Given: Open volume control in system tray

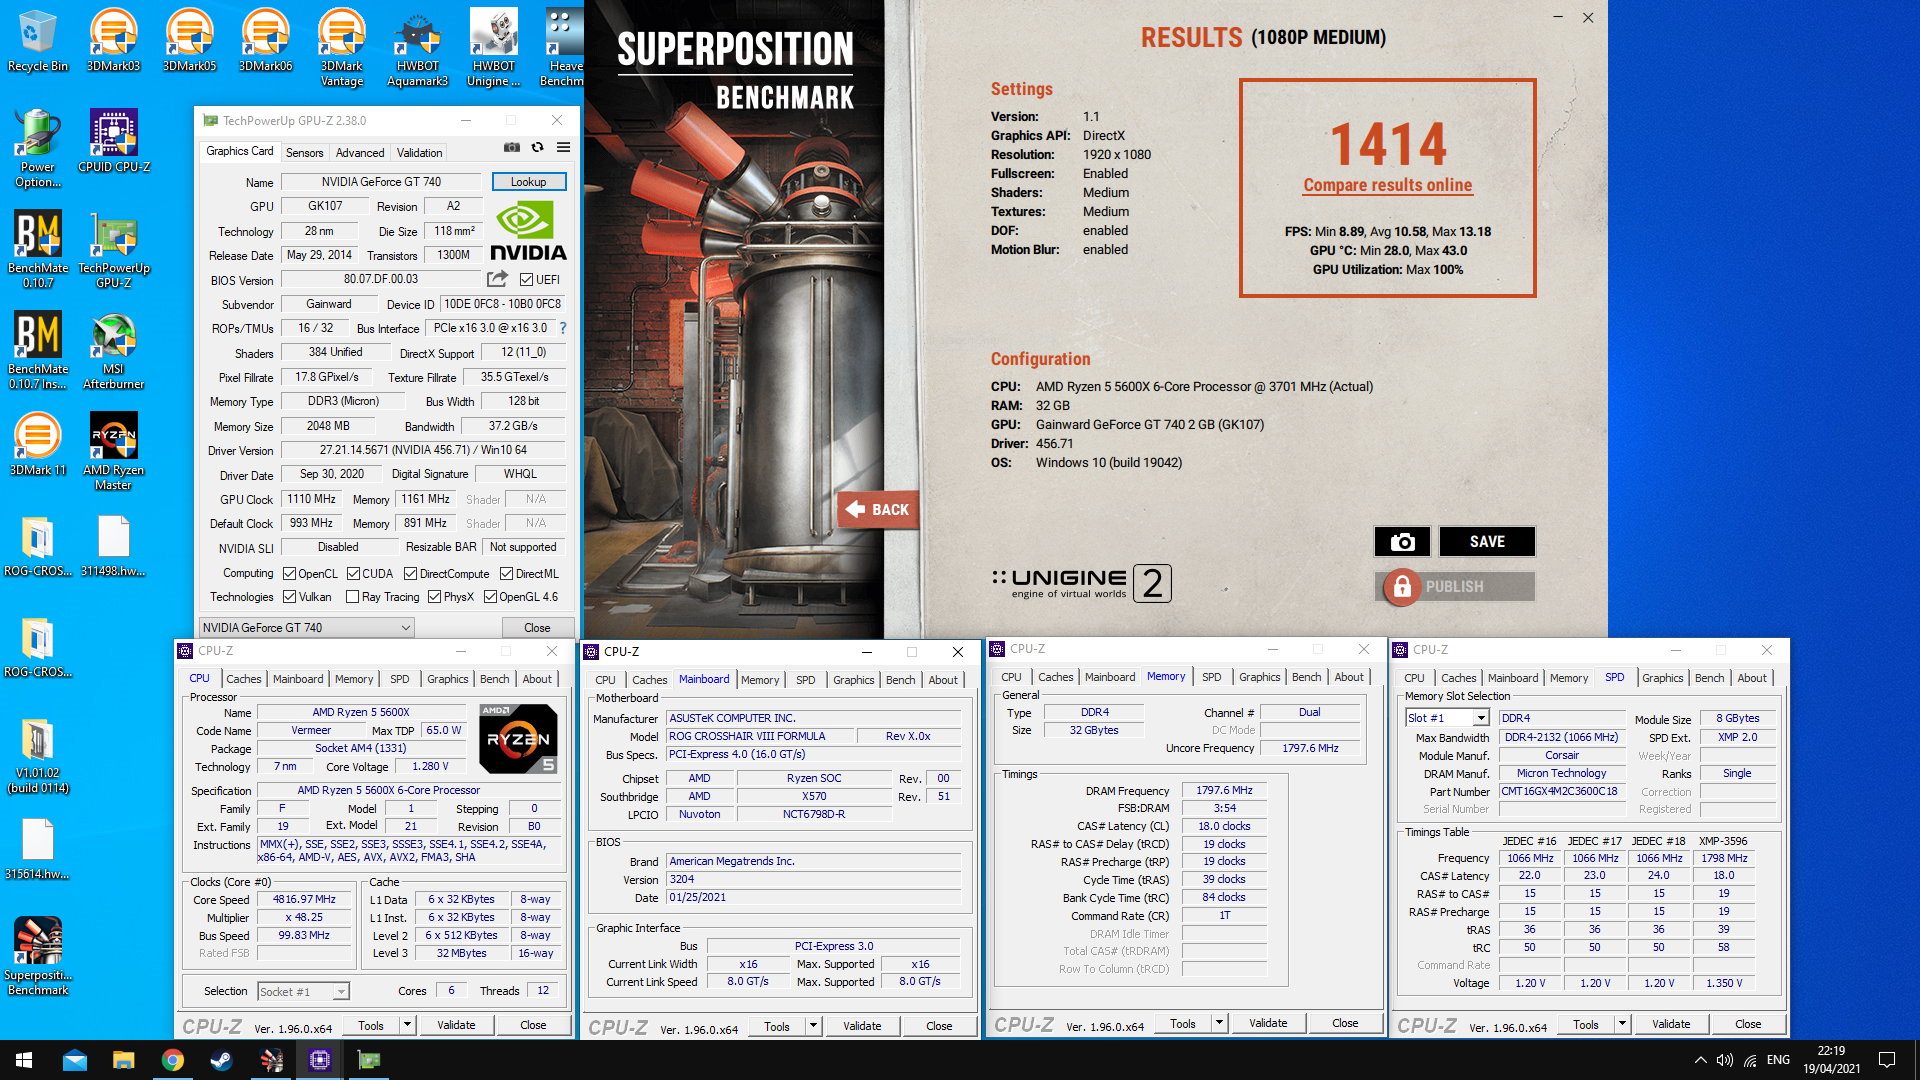Looking at the screenshot, I should [x=1725, y=1060].
